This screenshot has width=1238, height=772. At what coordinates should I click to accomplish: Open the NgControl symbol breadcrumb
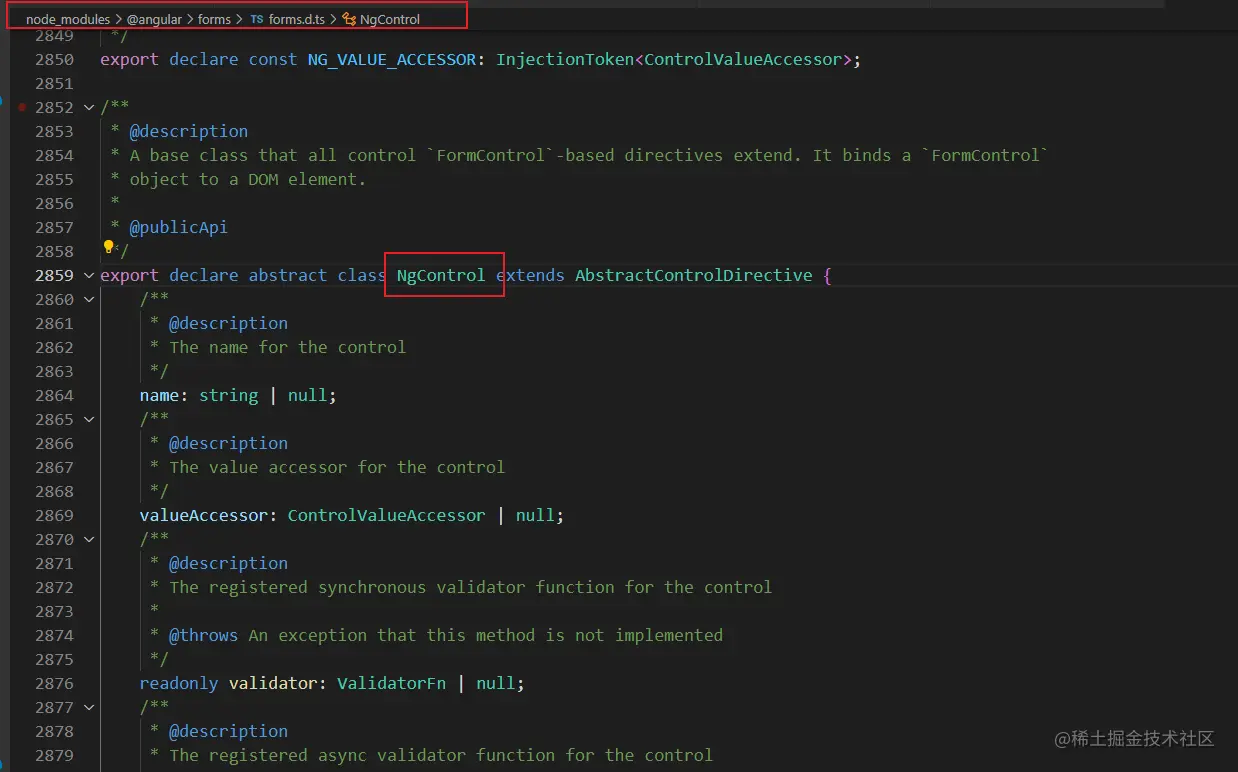[390, 19]
